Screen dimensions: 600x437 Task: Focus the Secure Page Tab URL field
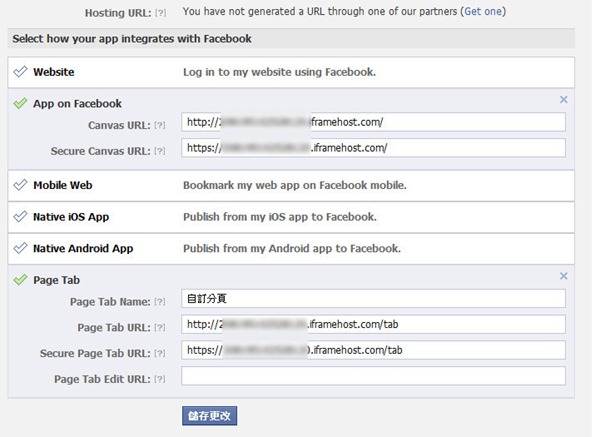tap(373, 350)
